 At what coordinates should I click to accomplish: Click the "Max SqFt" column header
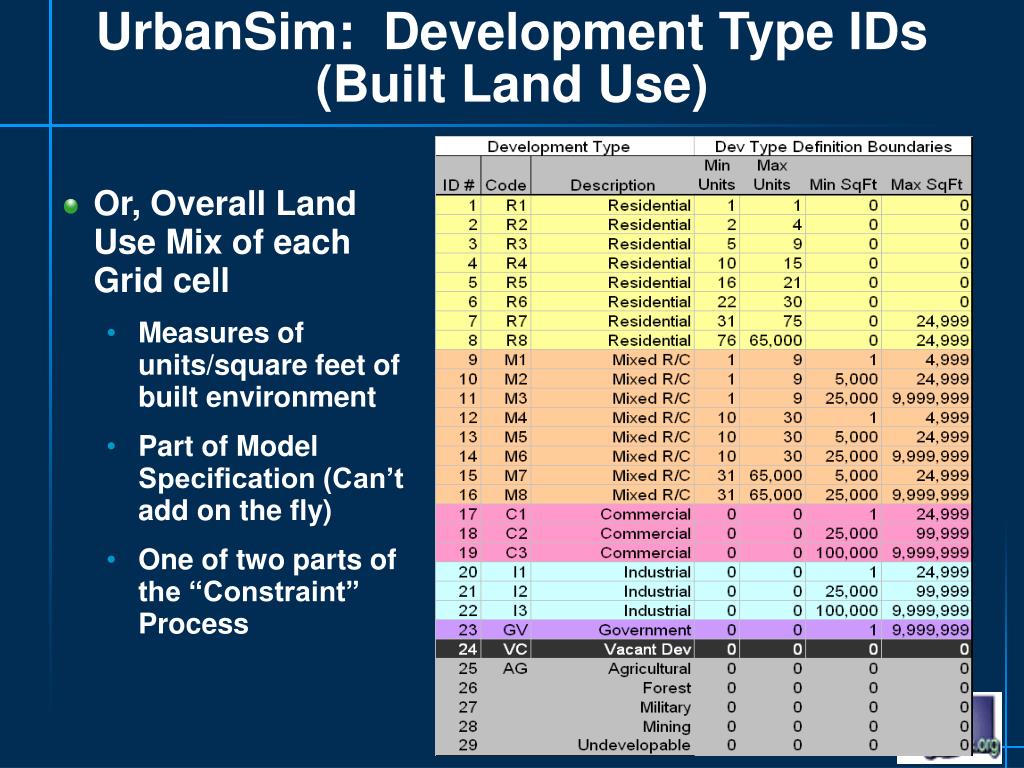point(926,185)
